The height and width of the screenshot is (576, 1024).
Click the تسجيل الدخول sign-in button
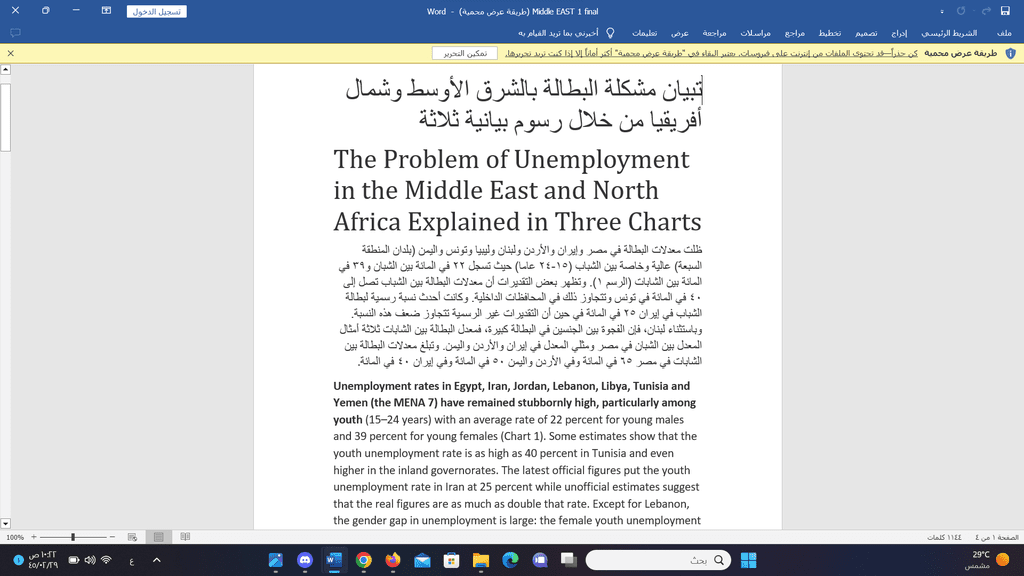click(157, 12)
